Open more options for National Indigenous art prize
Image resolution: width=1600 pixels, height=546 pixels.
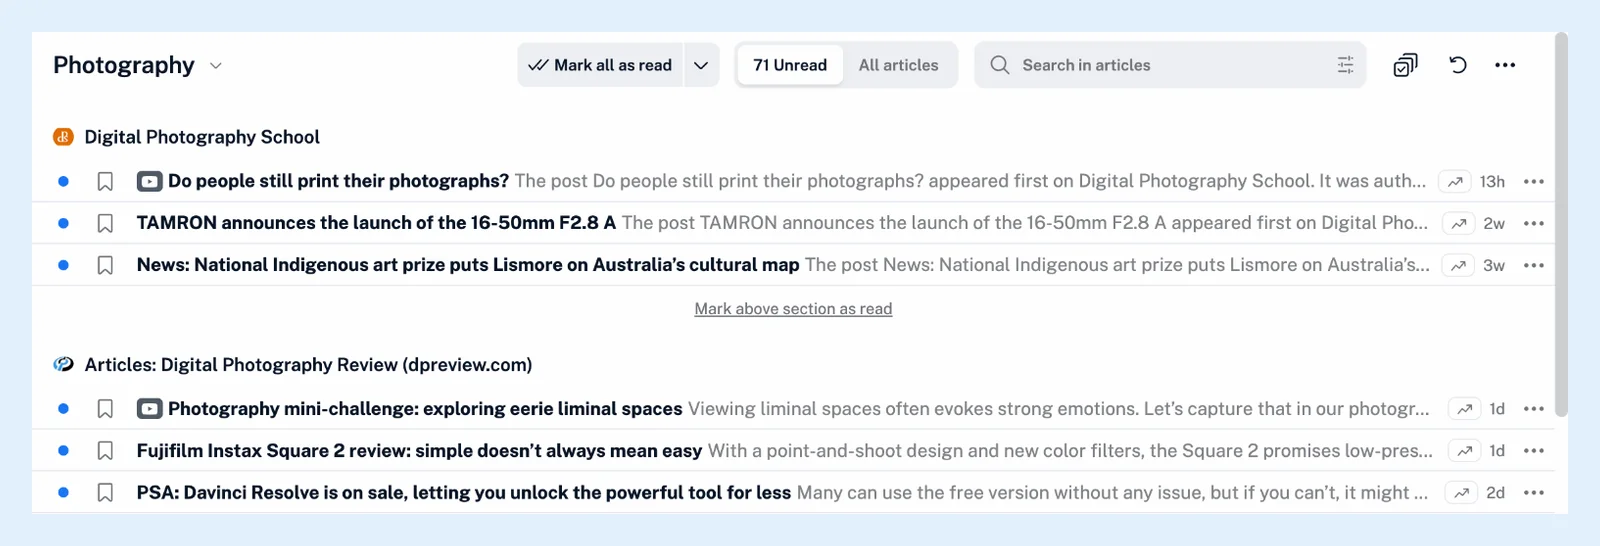coord(1534,266)
